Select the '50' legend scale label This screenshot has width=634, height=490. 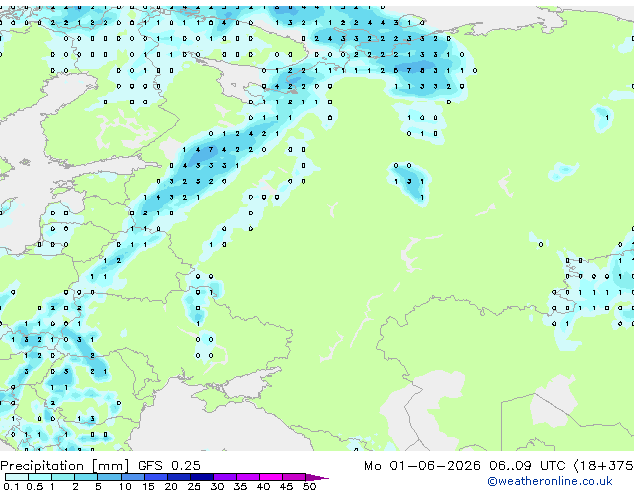click(309, 486)
